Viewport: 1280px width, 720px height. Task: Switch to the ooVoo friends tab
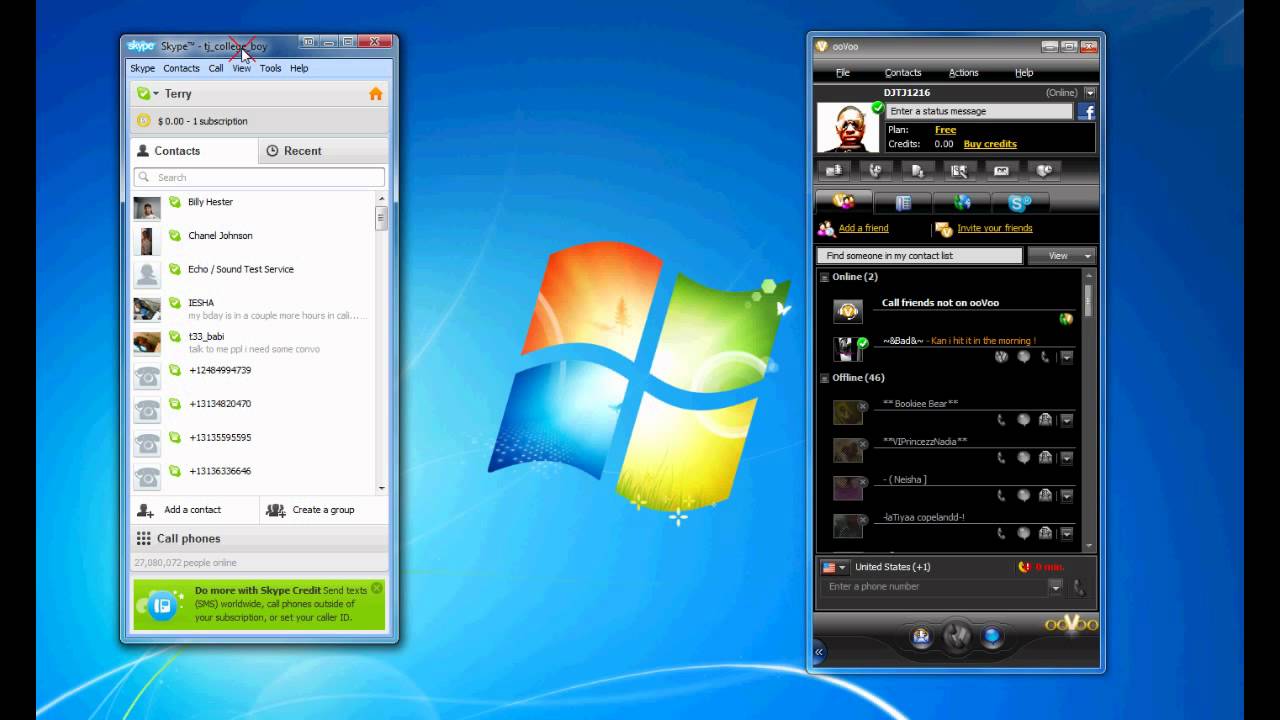coord(843,202)
